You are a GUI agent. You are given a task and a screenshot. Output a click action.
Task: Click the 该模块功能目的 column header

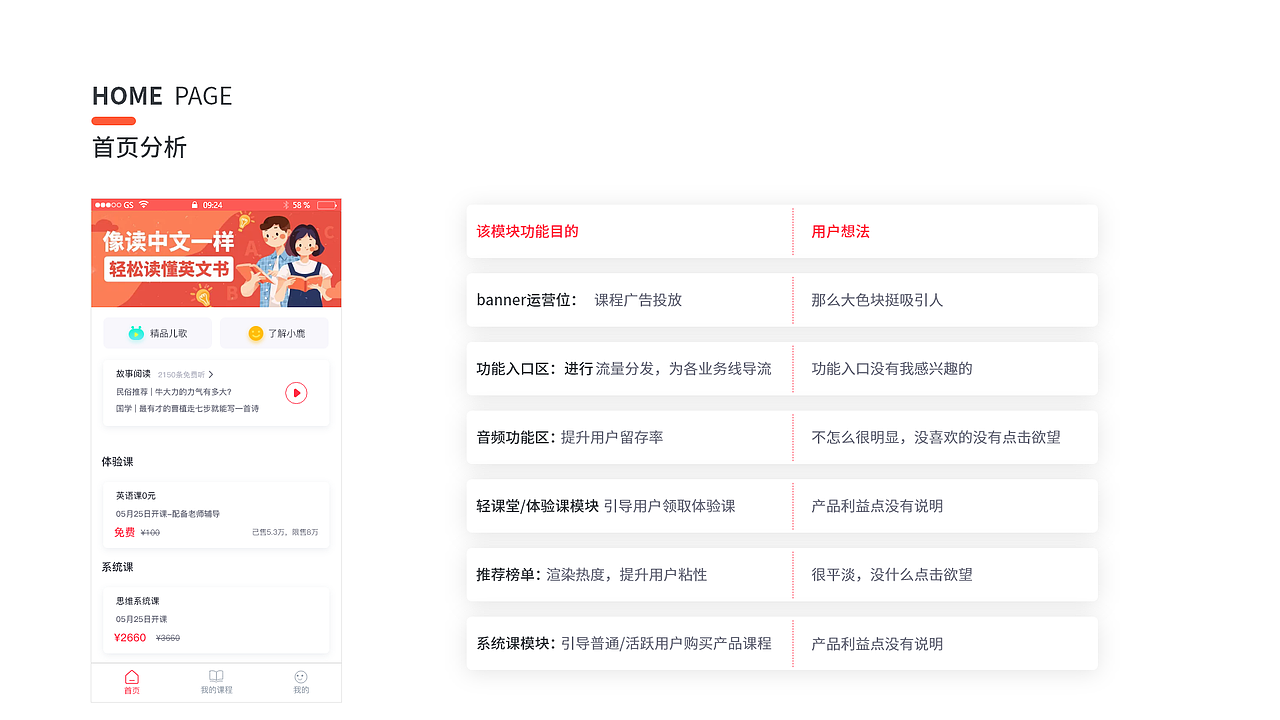pyautogui.click(x=528, y=231)
